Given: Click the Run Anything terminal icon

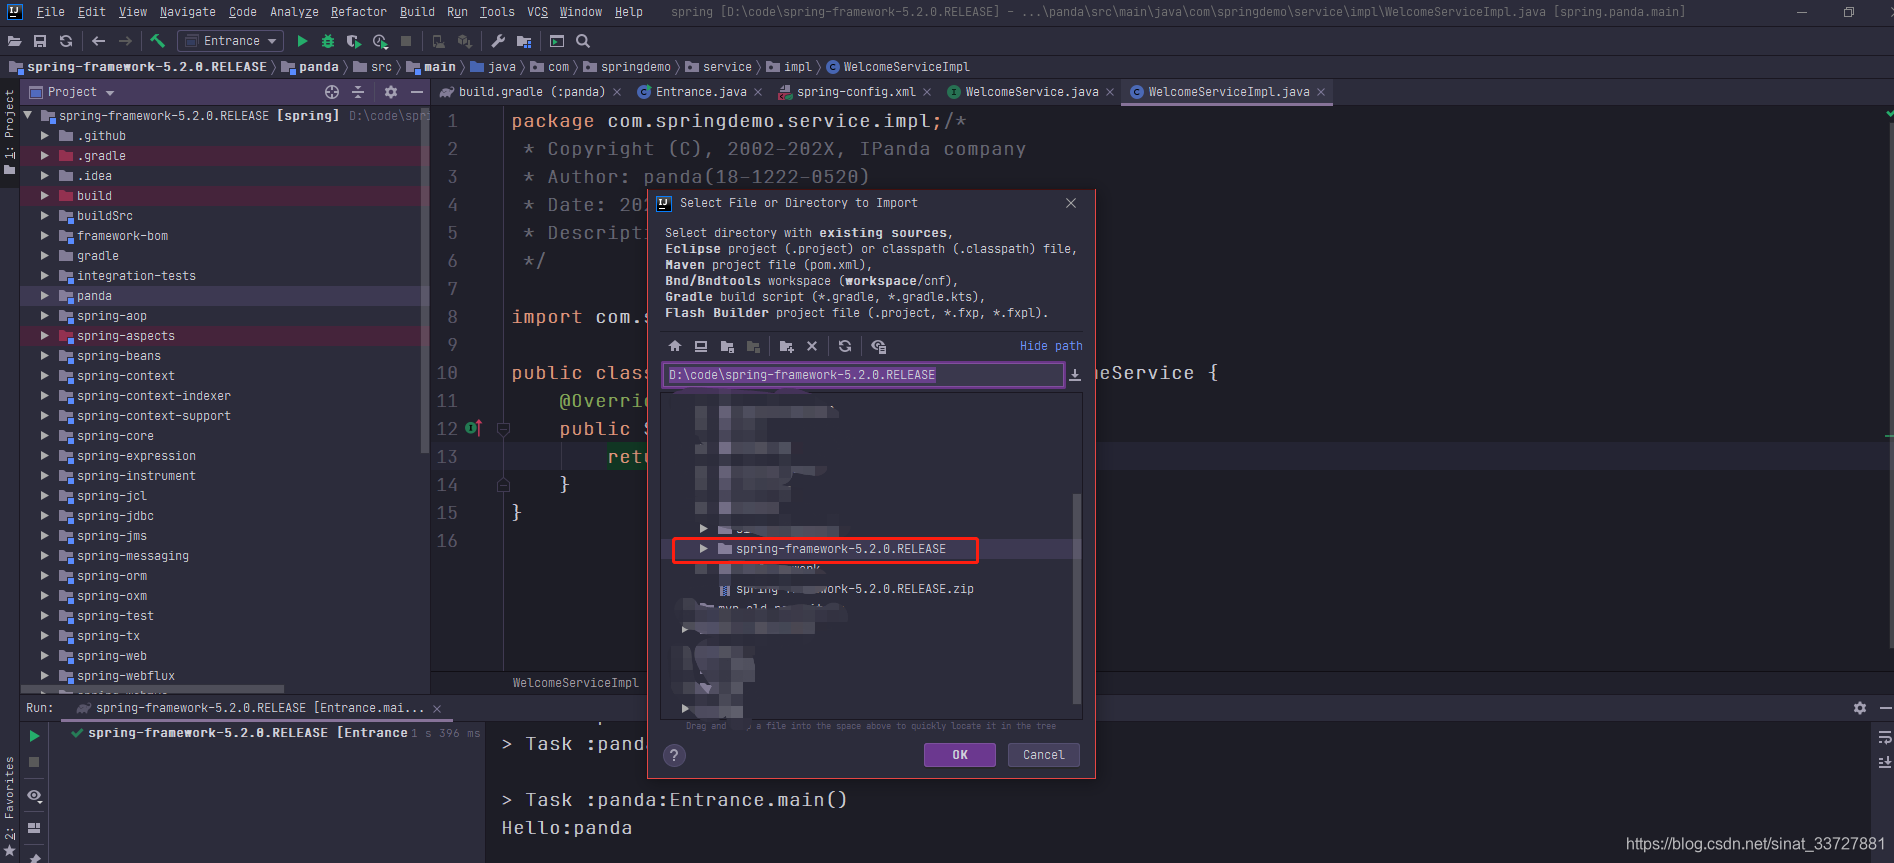Looking at the screenshot, I should [557, 41].
